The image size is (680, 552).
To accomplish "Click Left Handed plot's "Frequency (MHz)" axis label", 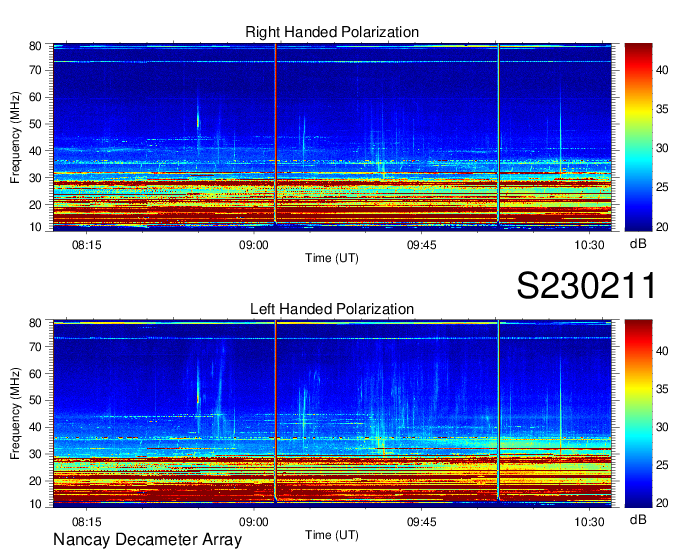I will click(15, 414).
